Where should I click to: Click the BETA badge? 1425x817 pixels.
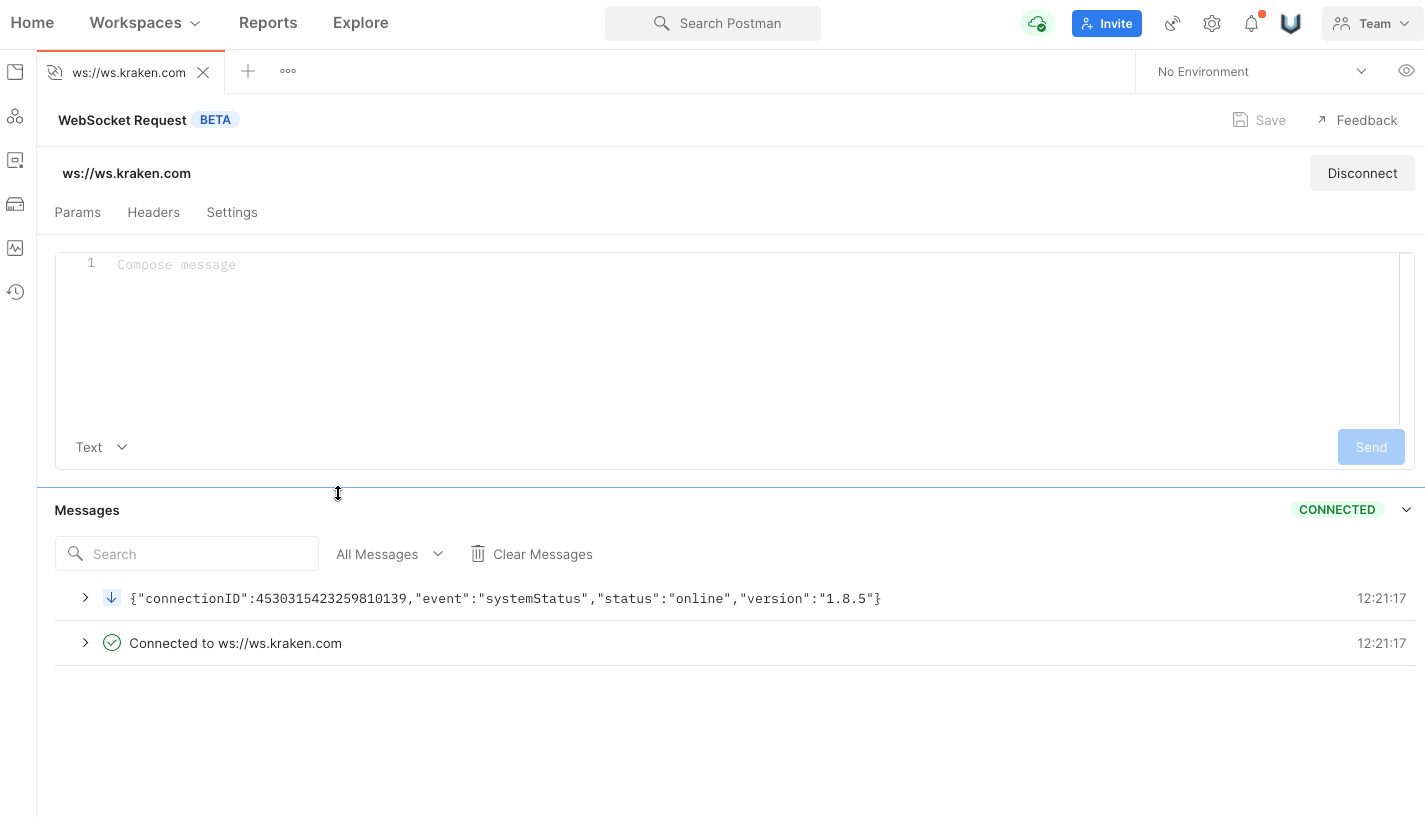pyautogui.click(x=215, y=120)
